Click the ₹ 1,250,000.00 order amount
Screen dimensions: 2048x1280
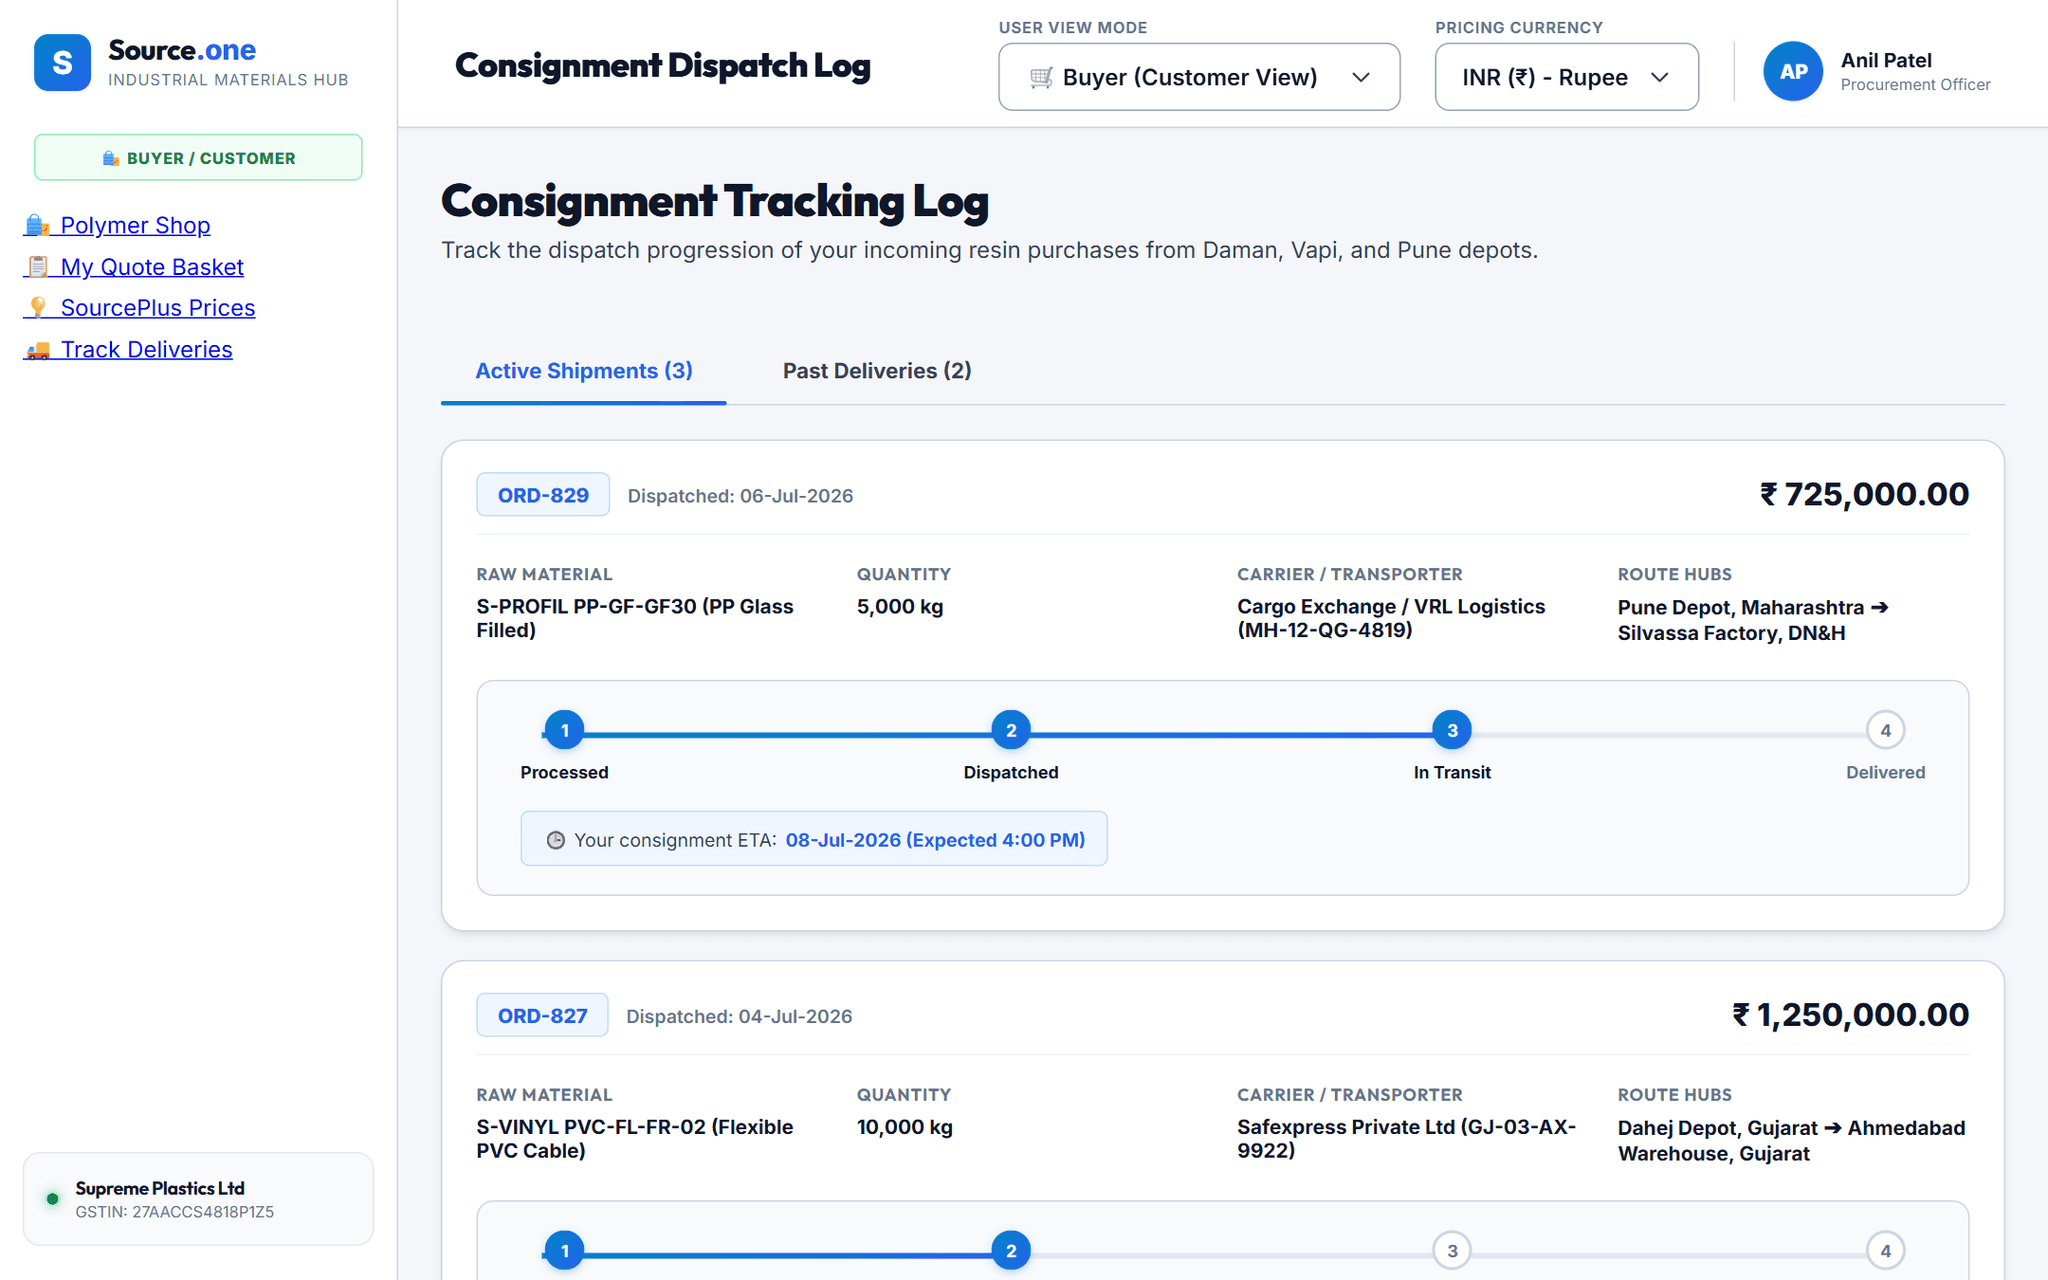click(1850, 1015)
